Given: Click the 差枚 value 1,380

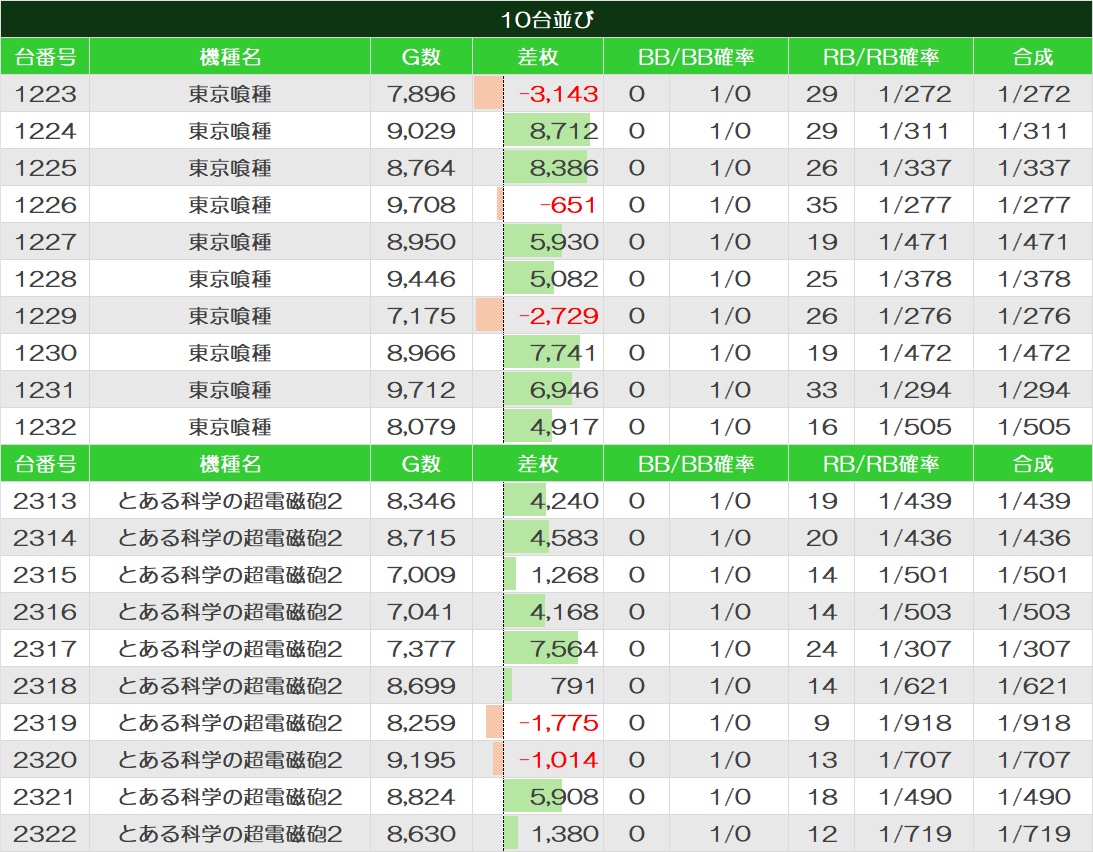Looking at the screenshot, I should click(x=565, y=832).
